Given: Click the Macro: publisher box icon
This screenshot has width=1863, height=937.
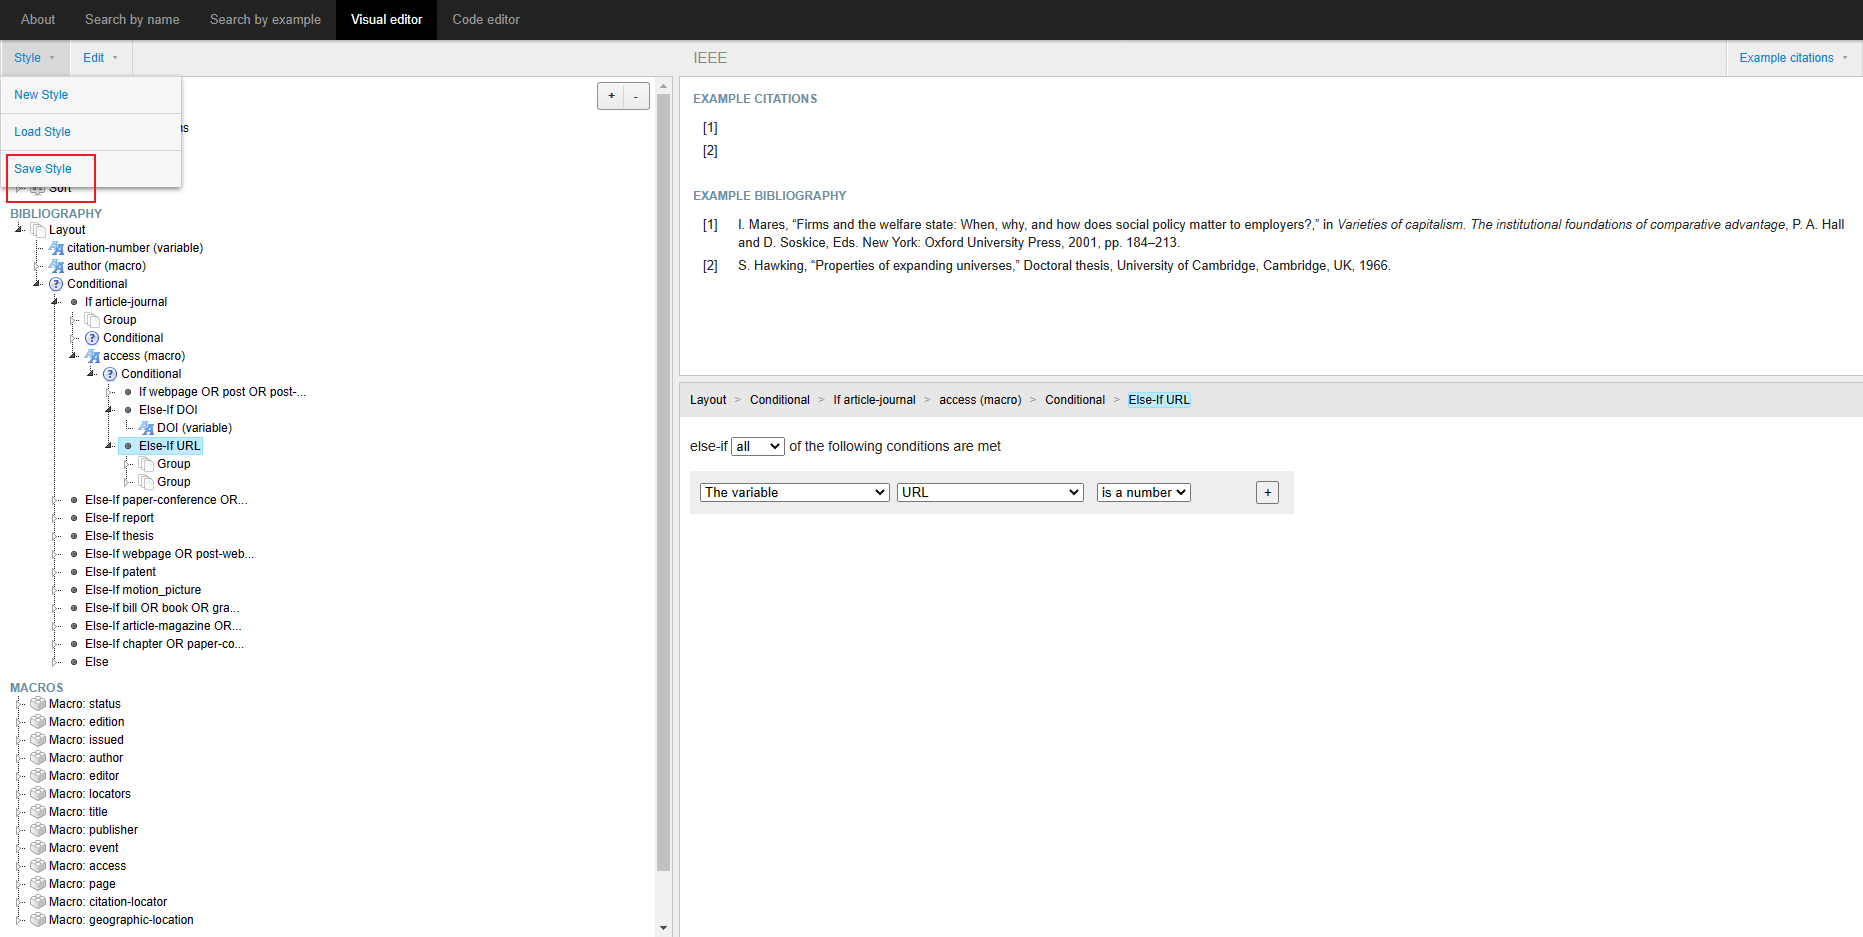Looking at the screenshot, I should [x=38, y=830].
